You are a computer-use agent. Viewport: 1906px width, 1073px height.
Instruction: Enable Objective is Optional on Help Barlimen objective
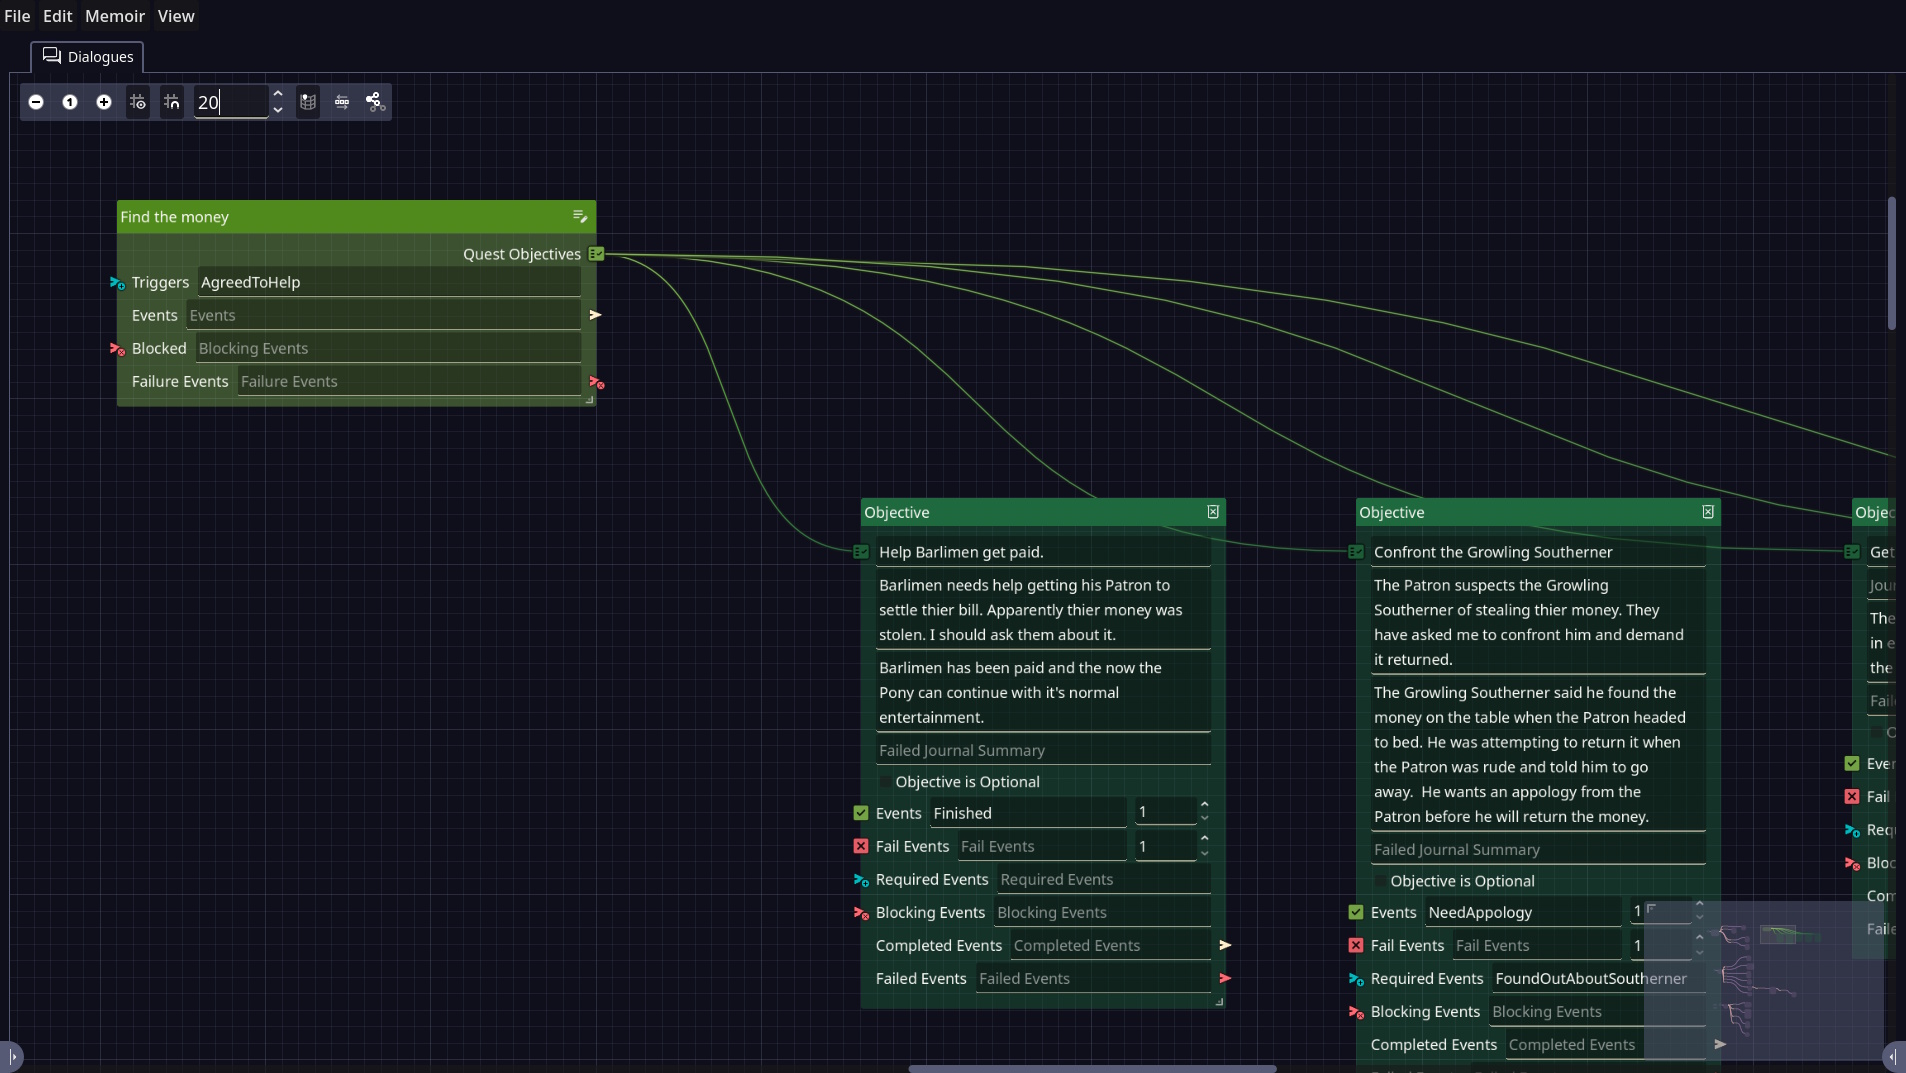[x=884, y=783]
